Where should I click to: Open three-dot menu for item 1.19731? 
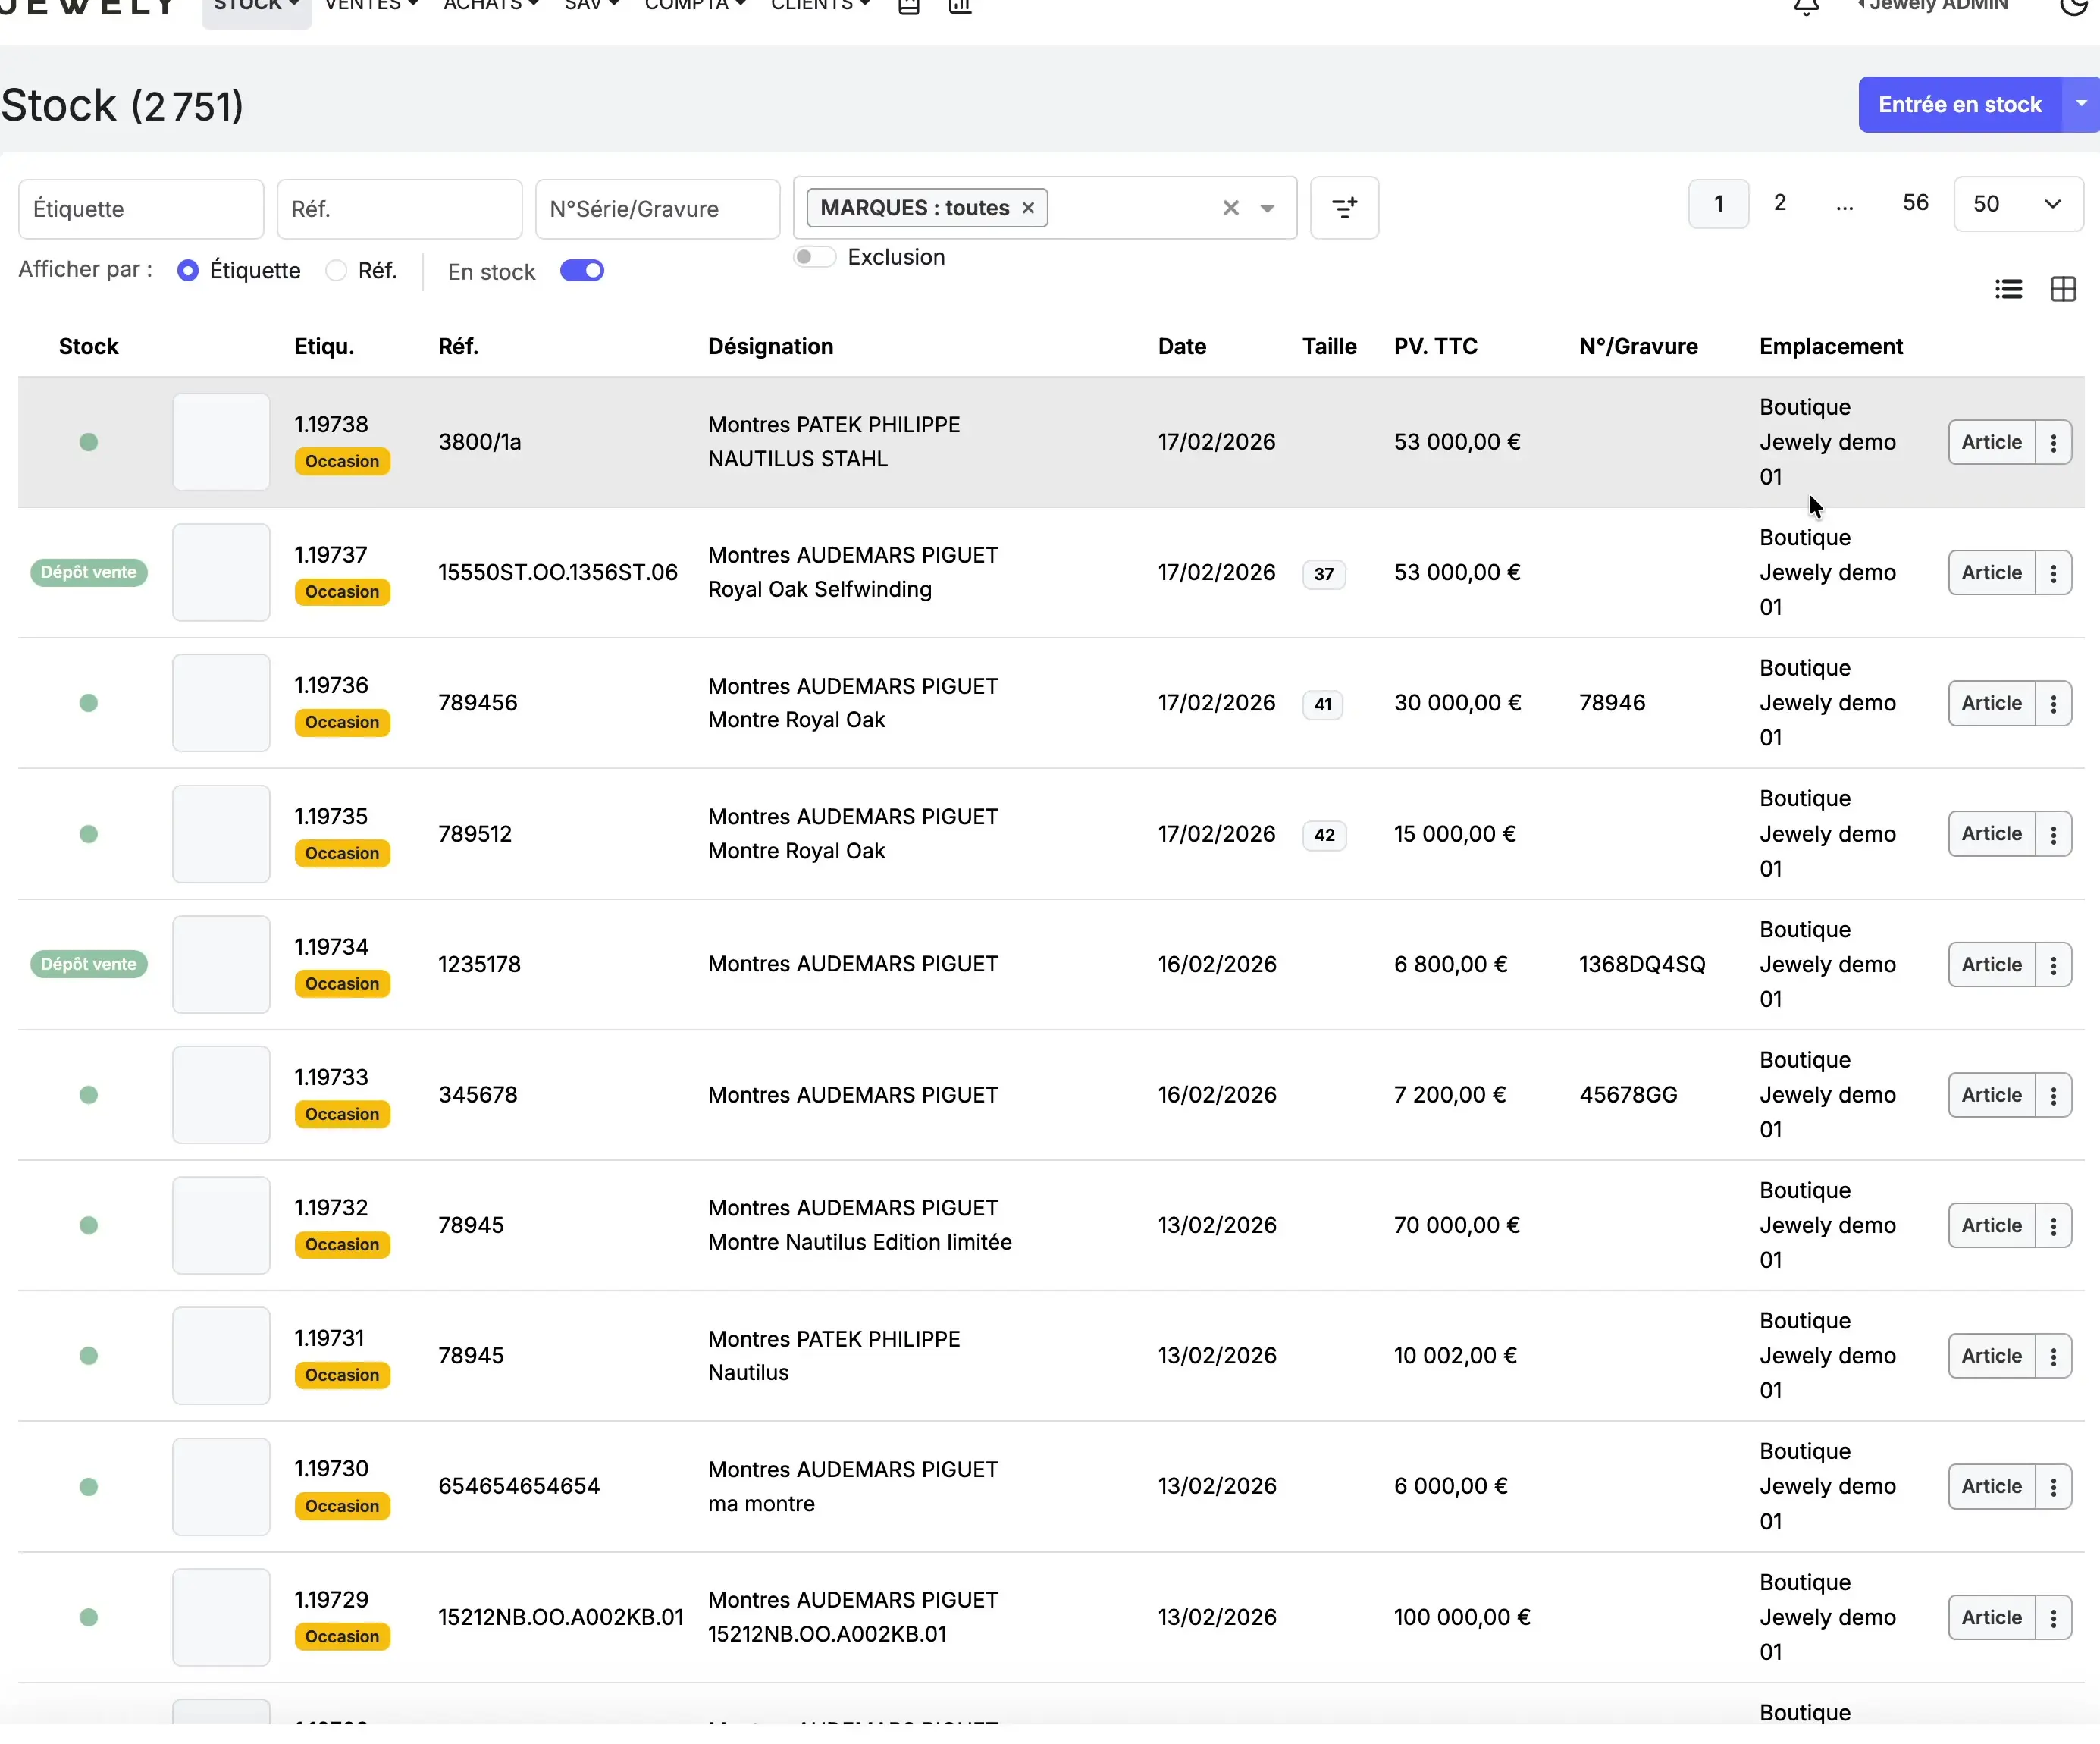2053,1356
